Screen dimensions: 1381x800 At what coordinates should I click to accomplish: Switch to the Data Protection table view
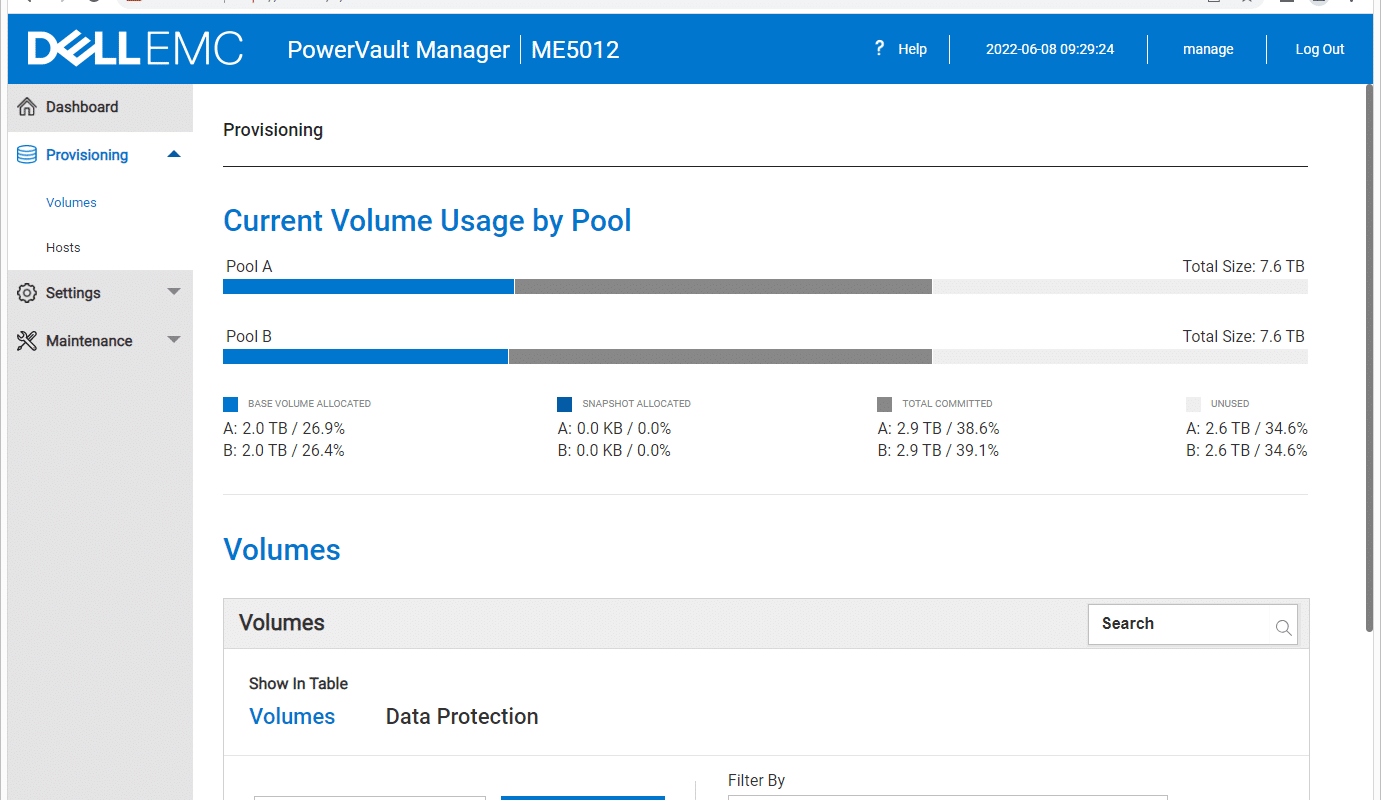click(462, 717)
